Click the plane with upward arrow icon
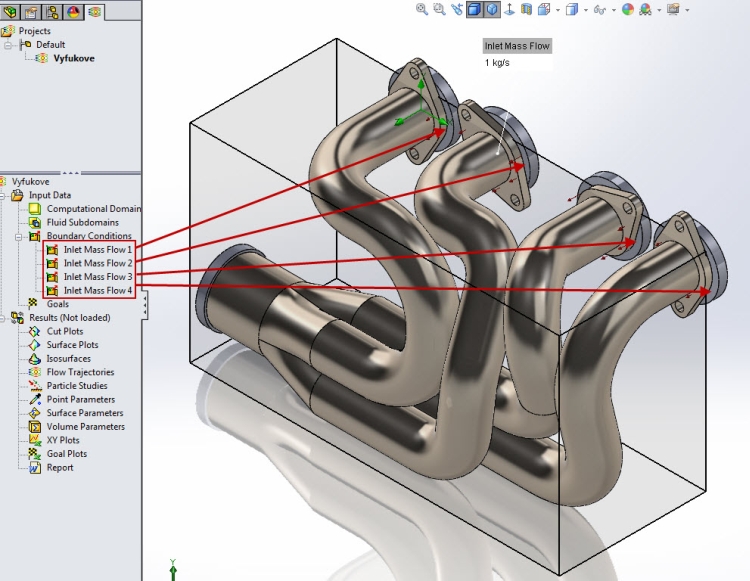This screenshot has width=750, height=581. tap(509, 9)
